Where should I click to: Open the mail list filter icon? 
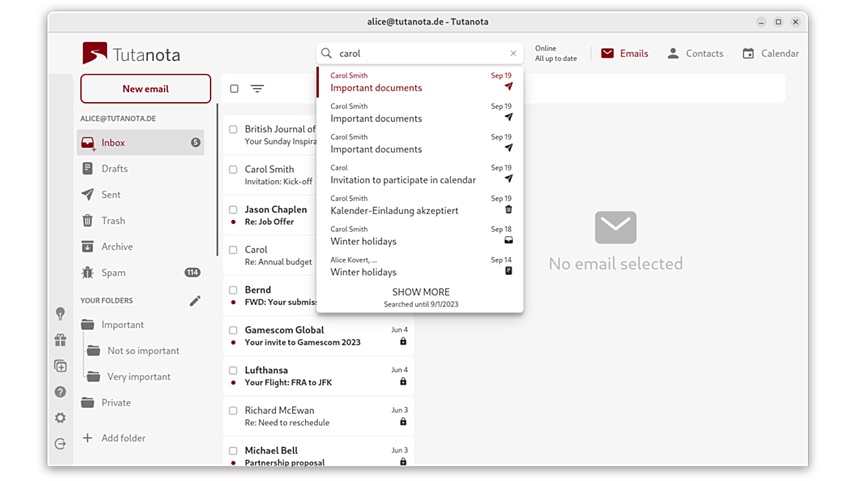coord(257,88)
